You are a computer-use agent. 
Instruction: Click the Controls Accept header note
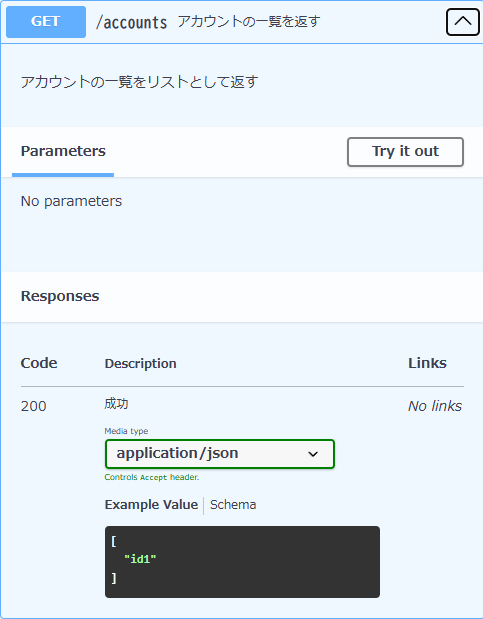pos(152,477)
